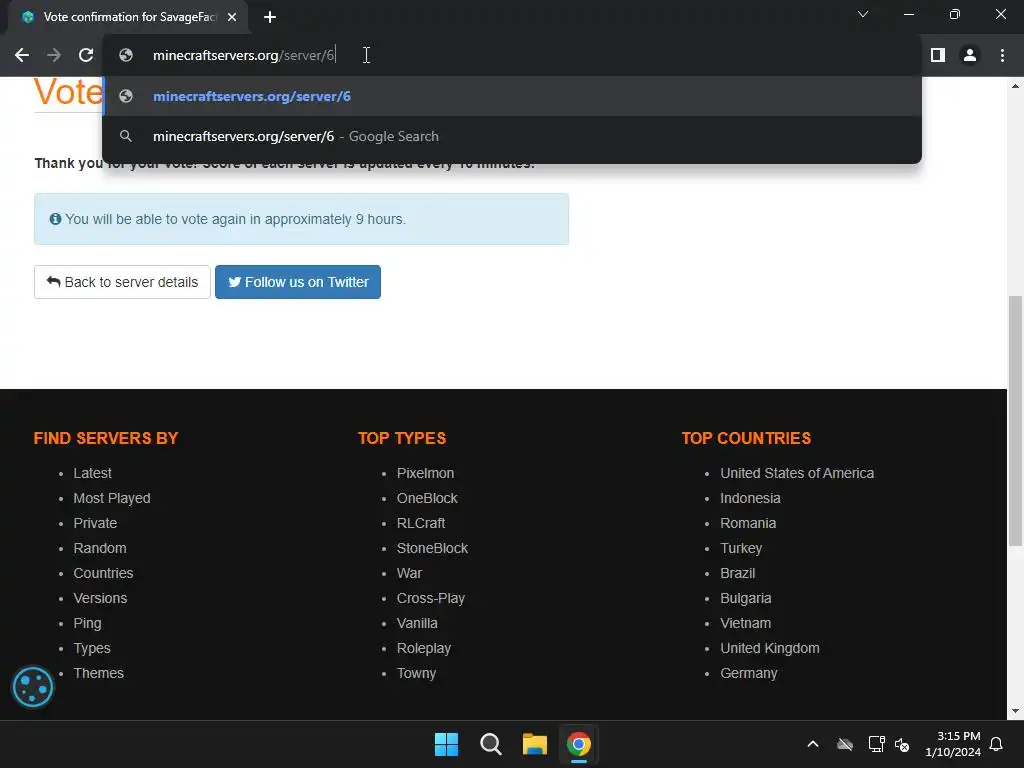Open the Random server link
1024x768 pixels.
click(100, 548)
